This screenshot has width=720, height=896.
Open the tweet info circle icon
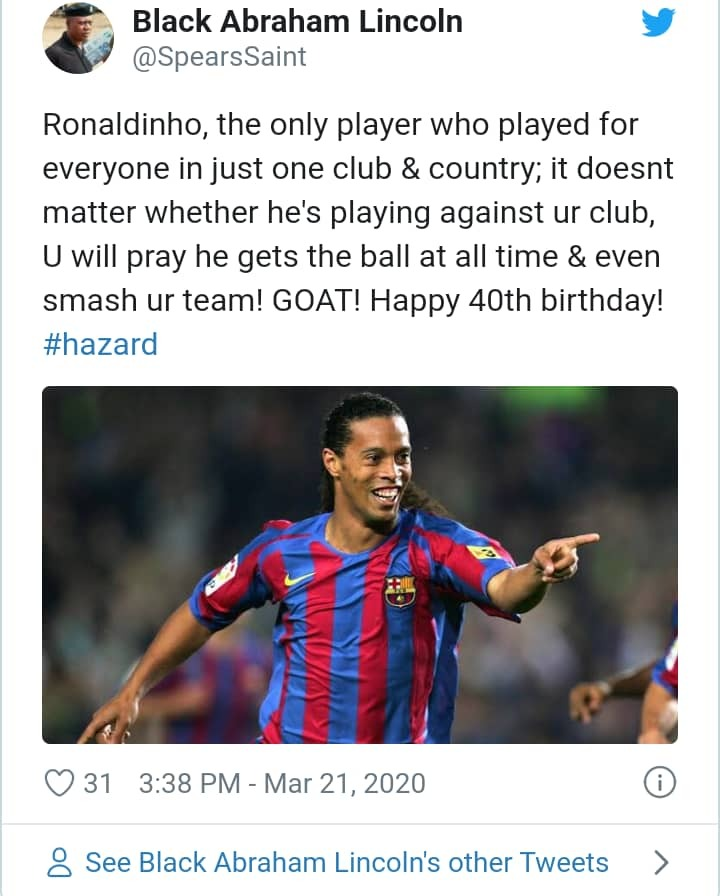click(x=660, y=782)
